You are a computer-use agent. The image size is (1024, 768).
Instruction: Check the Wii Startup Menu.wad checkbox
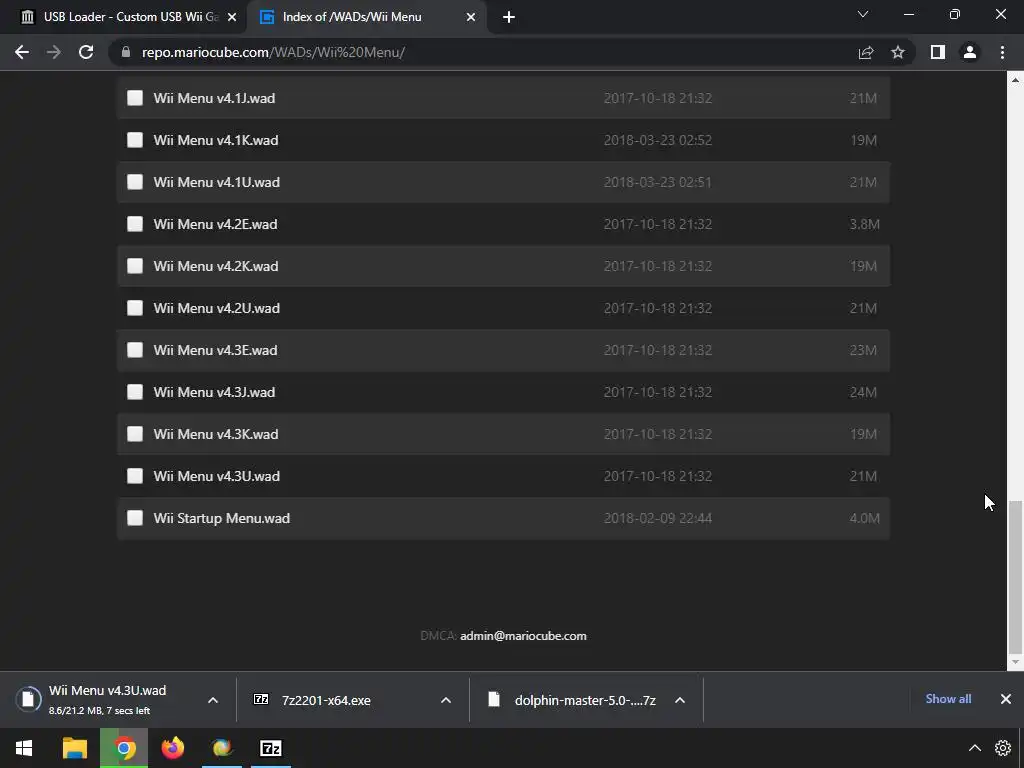pos(135,518)
